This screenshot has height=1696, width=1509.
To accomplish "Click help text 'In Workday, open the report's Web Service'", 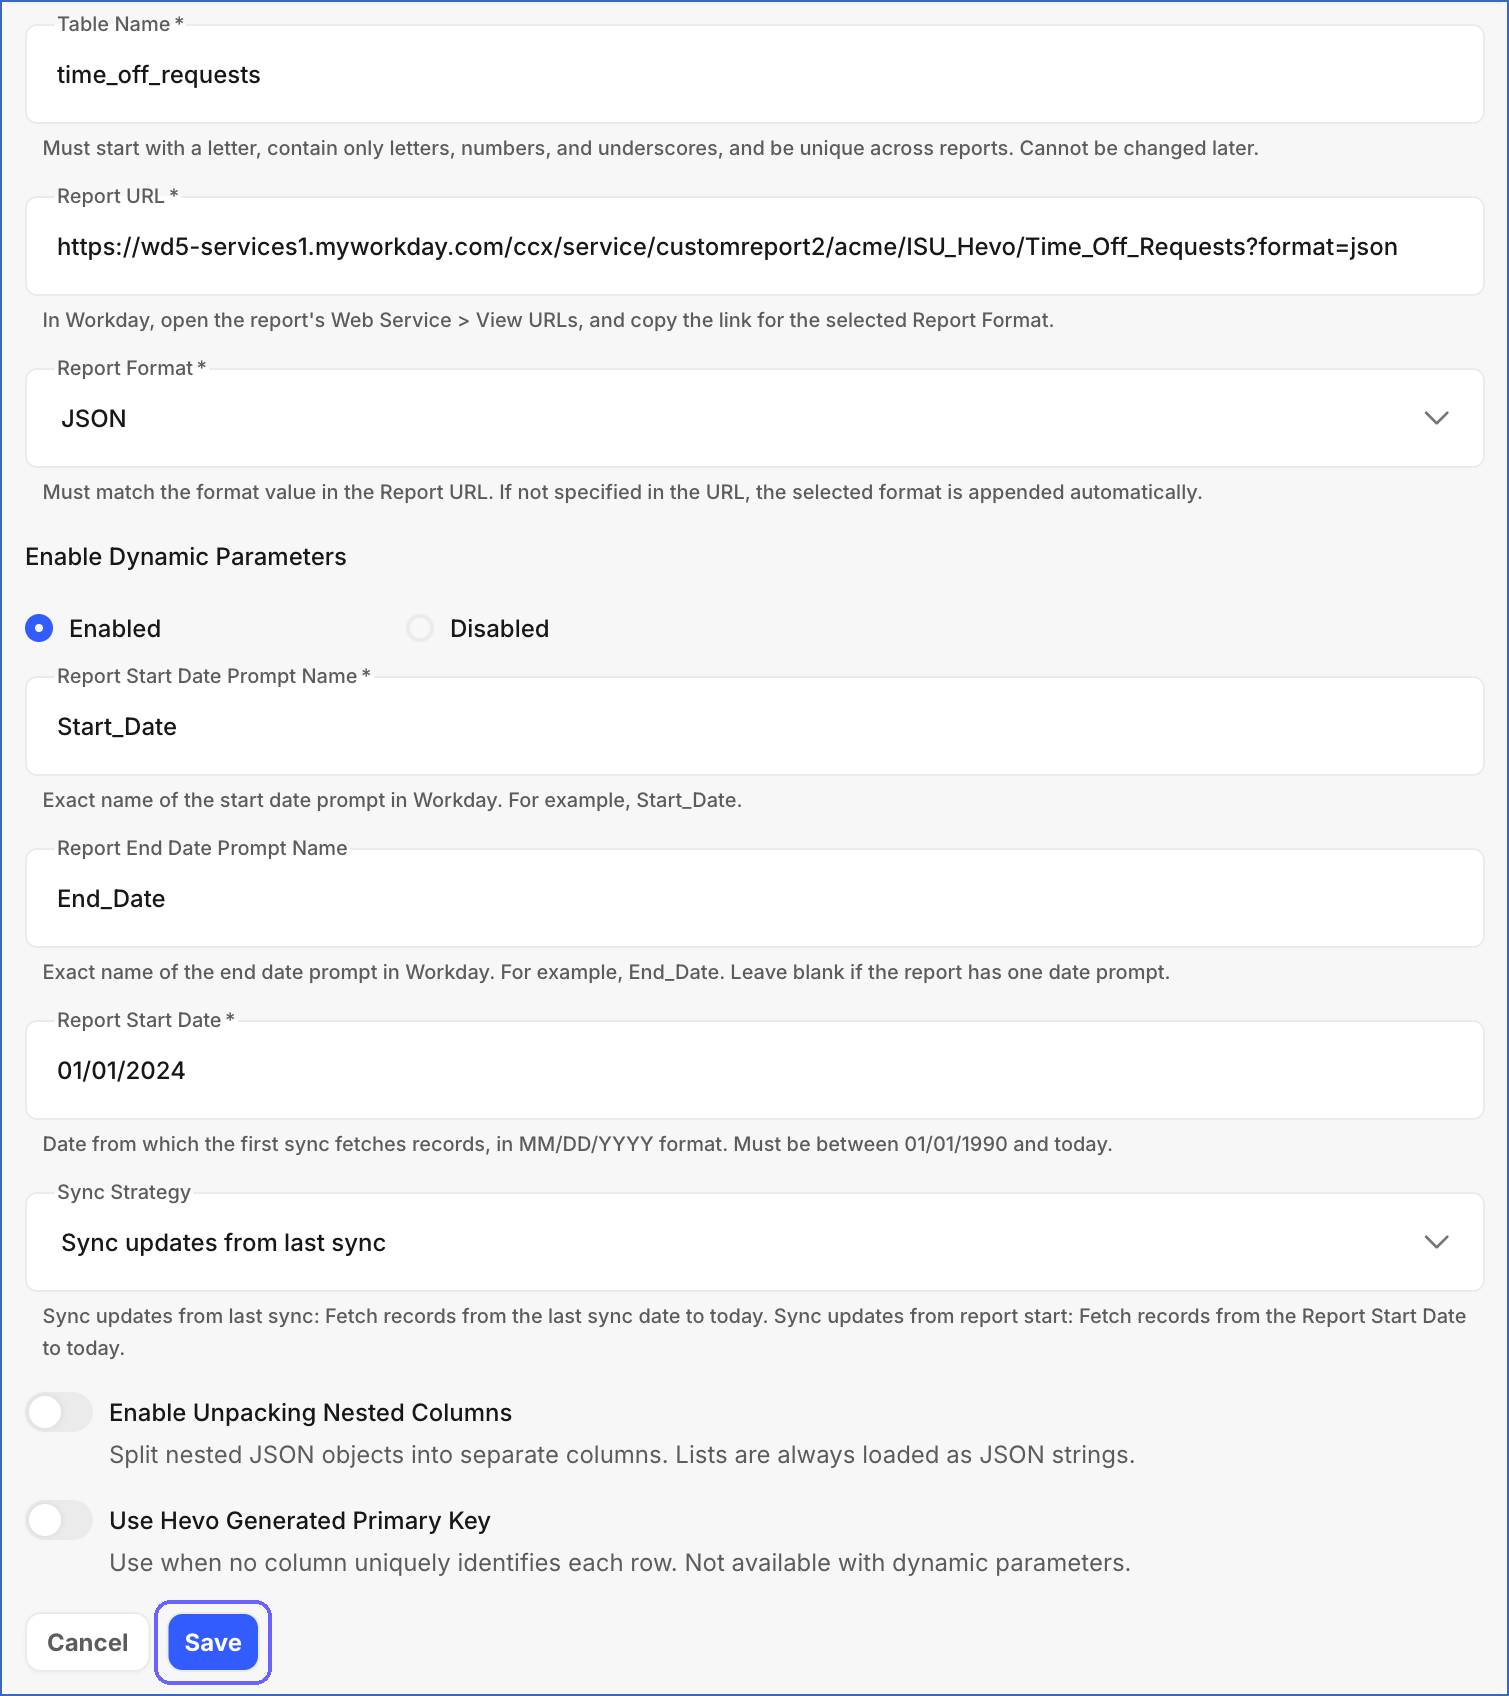I will pyautogui.click(x=548, y=320).
